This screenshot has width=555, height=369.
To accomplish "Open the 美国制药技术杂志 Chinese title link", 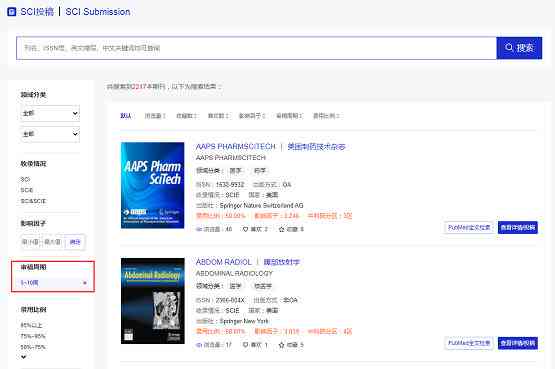I will pos(316,146).
